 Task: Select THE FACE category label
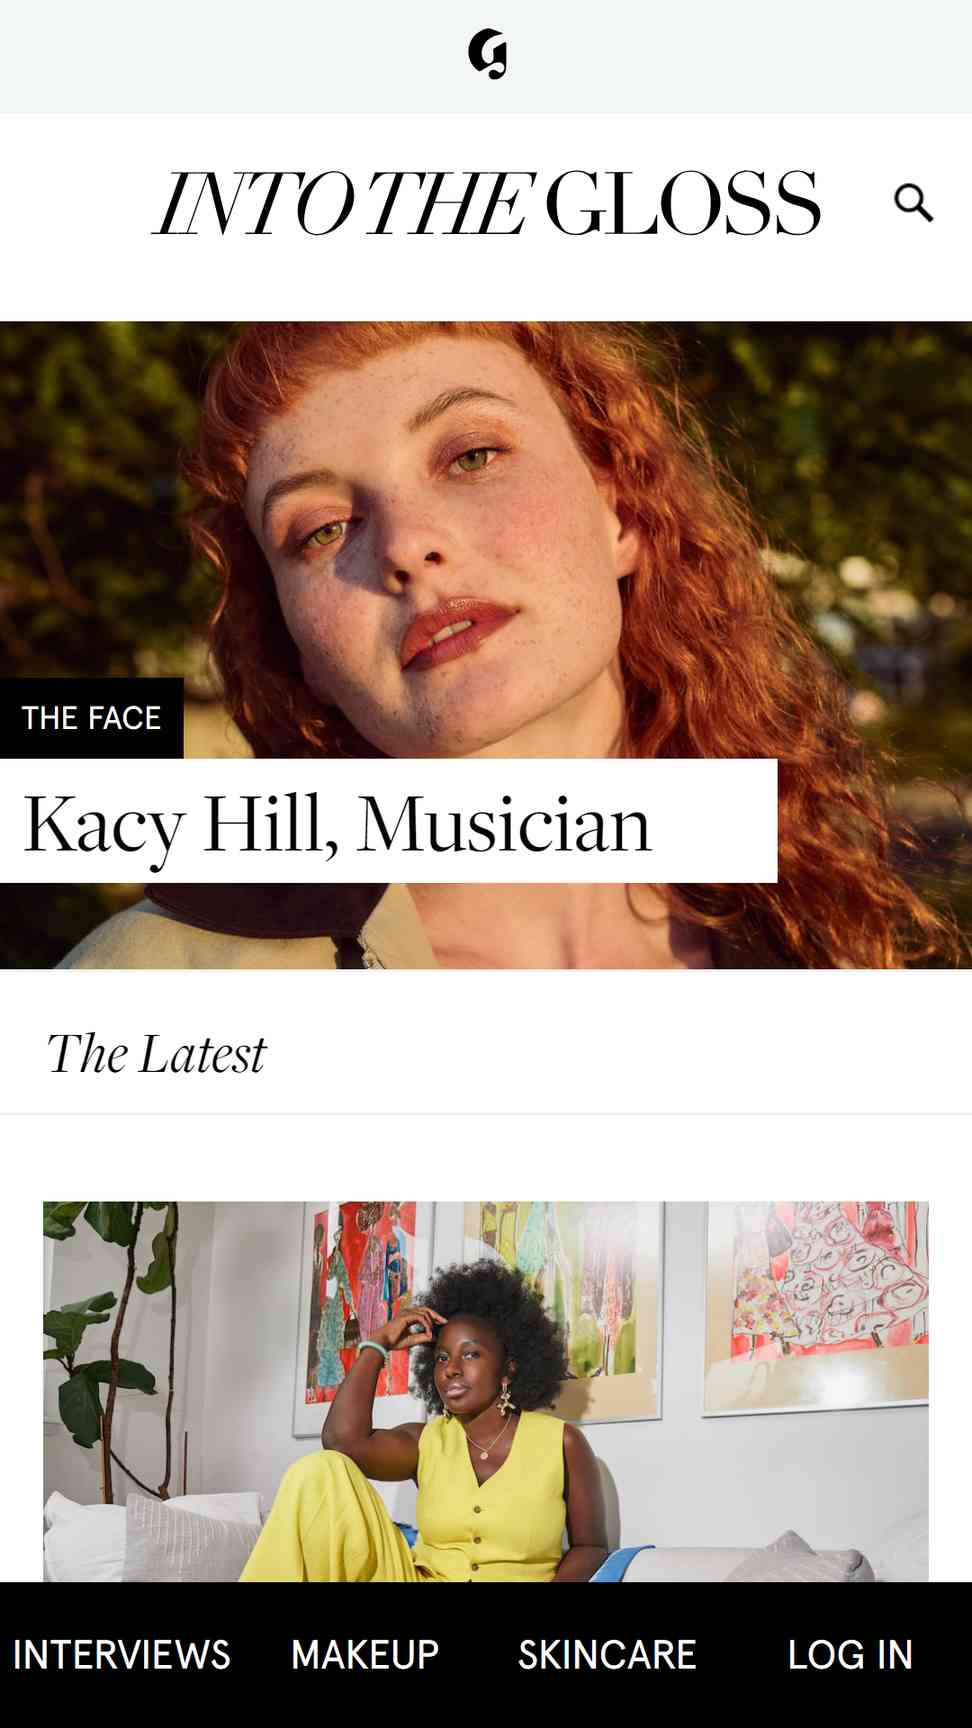91,718
